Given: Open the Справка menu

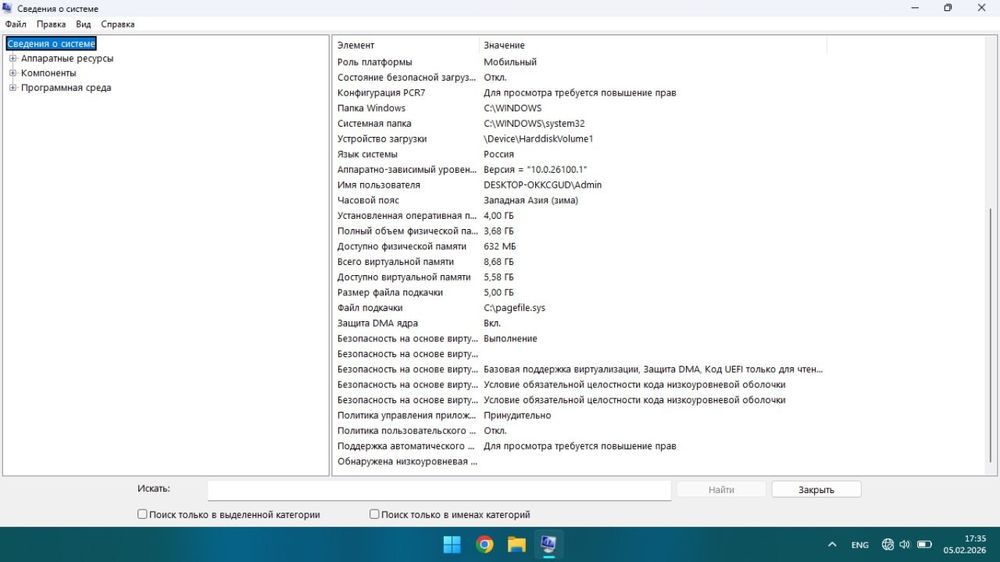Looking at the screenshot, I should pos(118,24).
